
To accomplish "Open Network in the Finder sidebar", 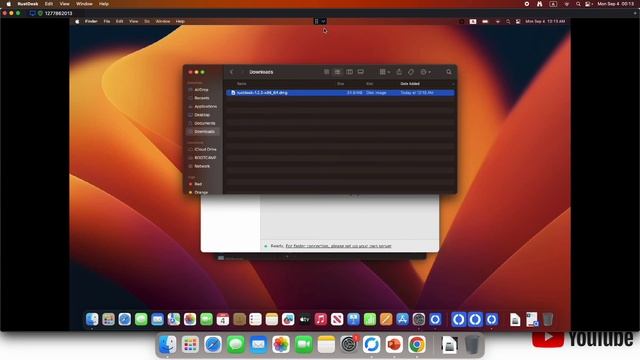I will (202, 166).
